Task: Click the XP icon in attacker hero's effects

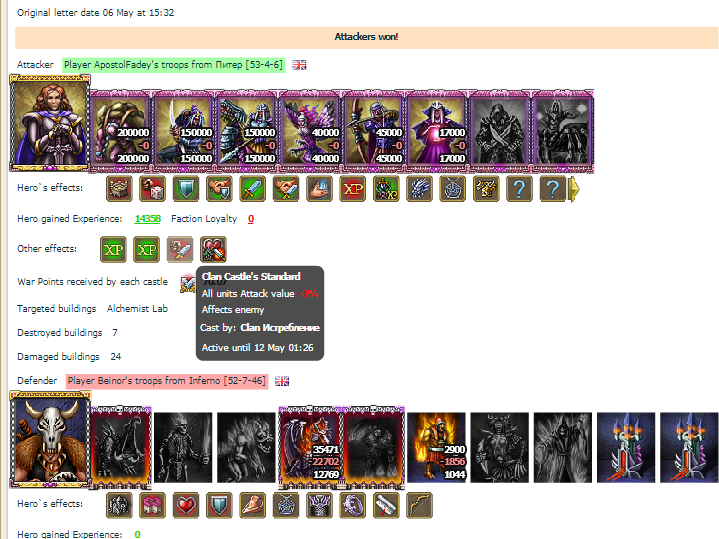Action: coord(353,189)
